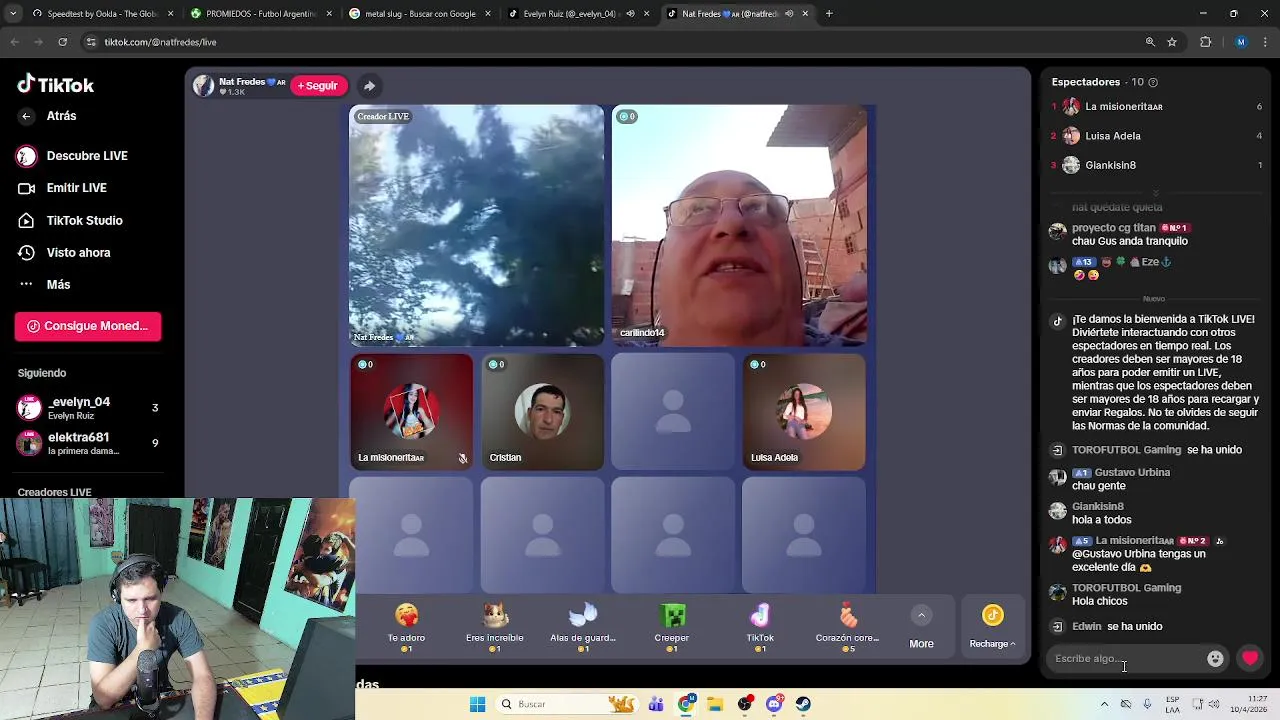Switch to metal slug Google tab

[420, 14]
